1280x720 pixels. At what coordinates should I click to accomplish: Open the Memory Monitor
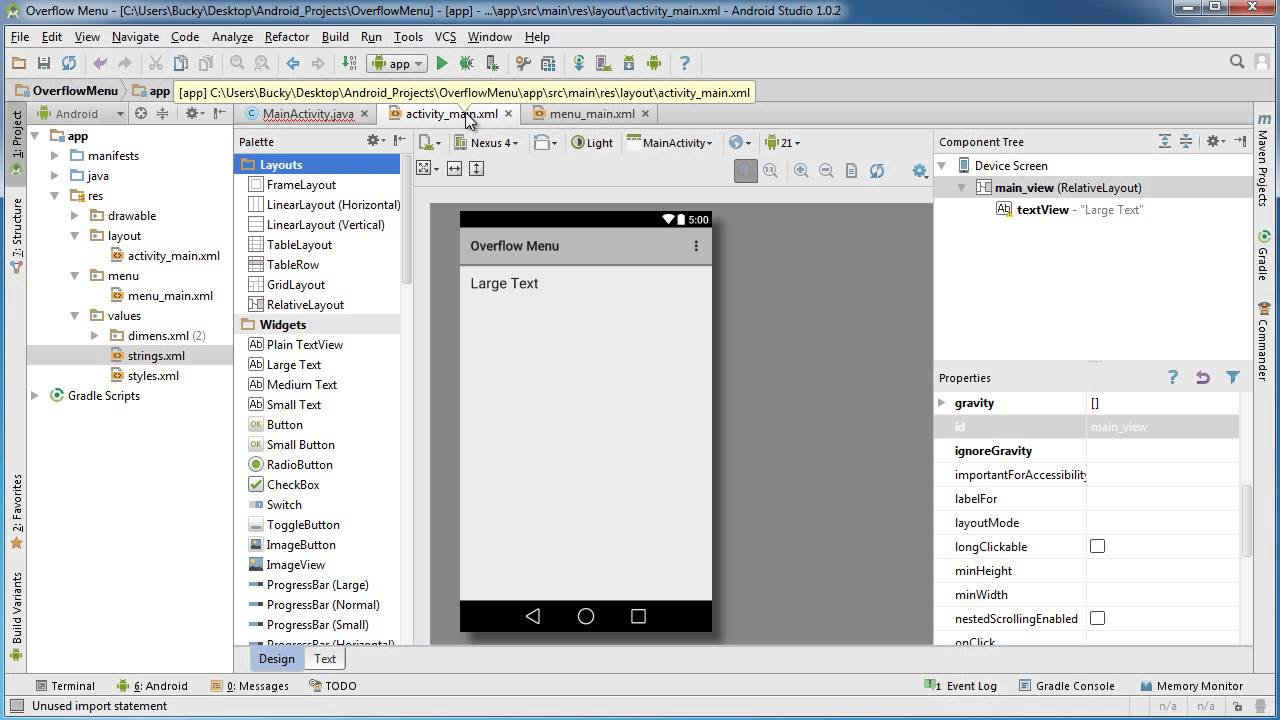pos(1191,686)
